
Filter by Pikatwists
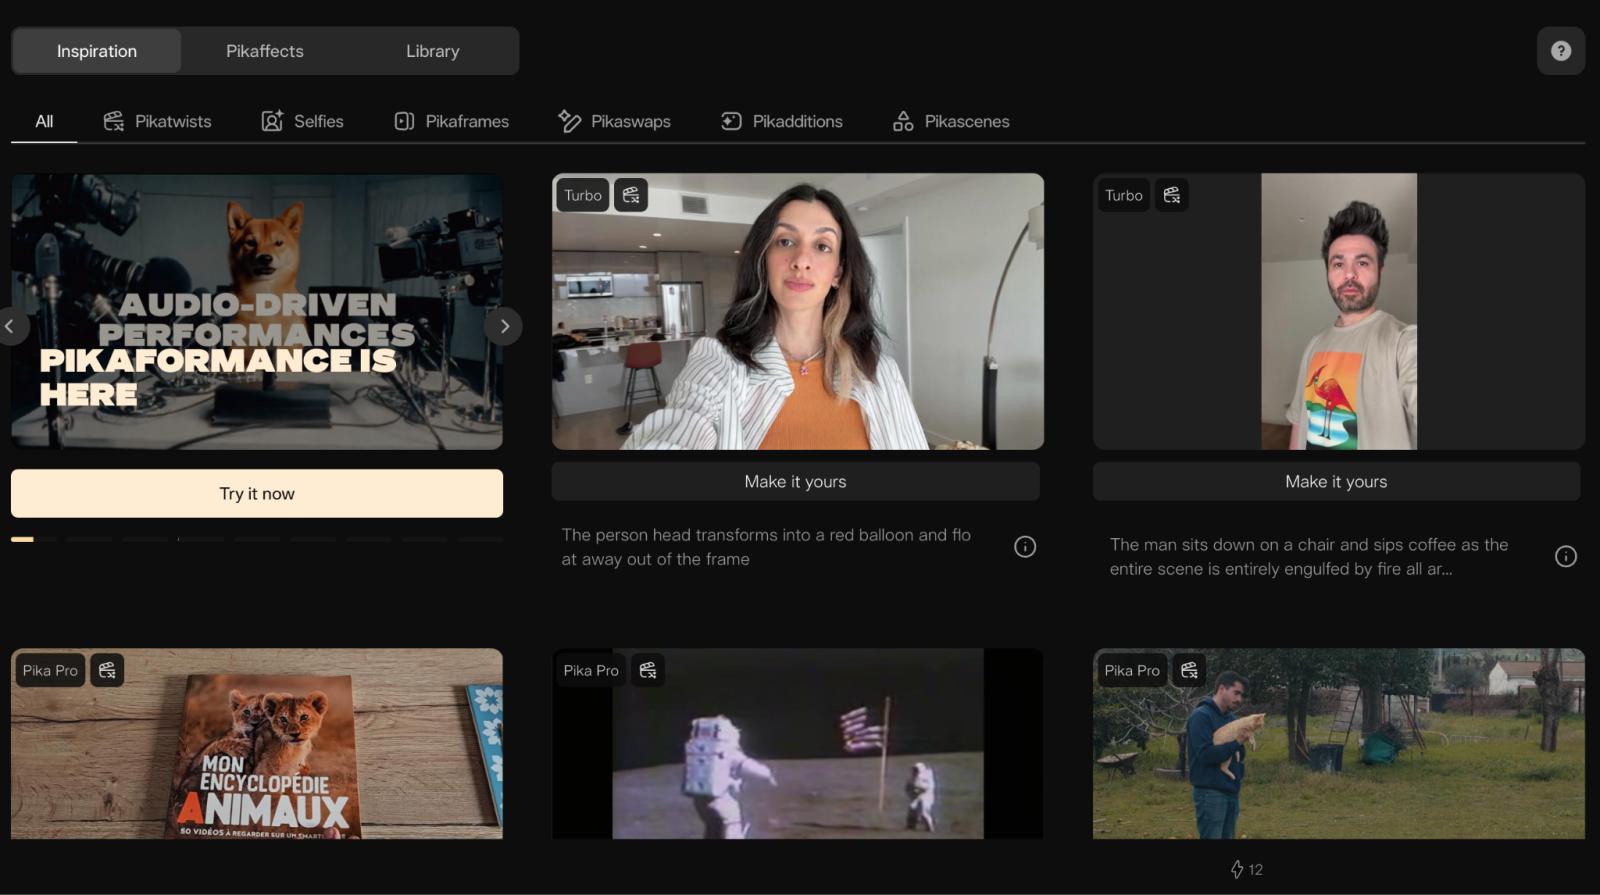click(x=158, y=121)
